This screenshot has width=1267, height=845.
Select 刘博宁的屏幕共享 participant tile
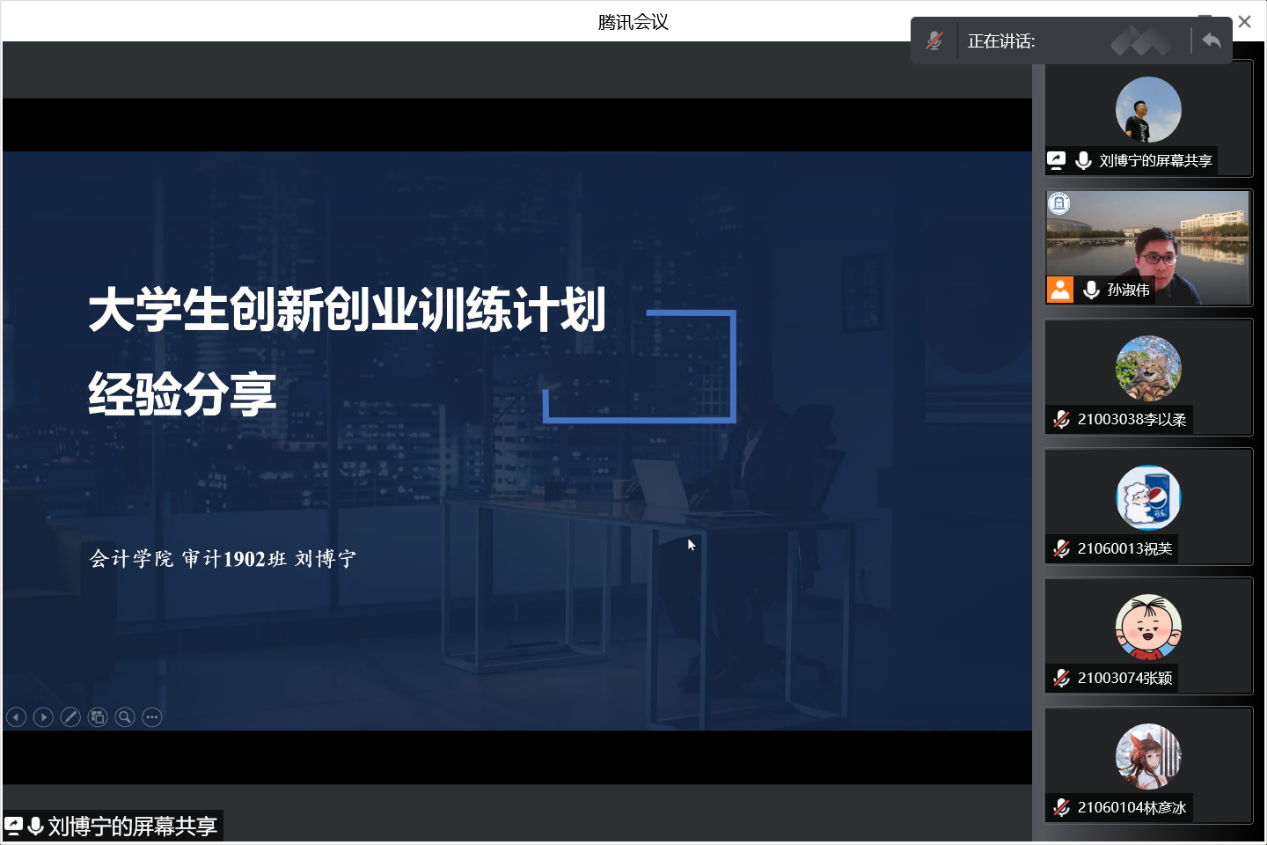(x=1148, y=118)
